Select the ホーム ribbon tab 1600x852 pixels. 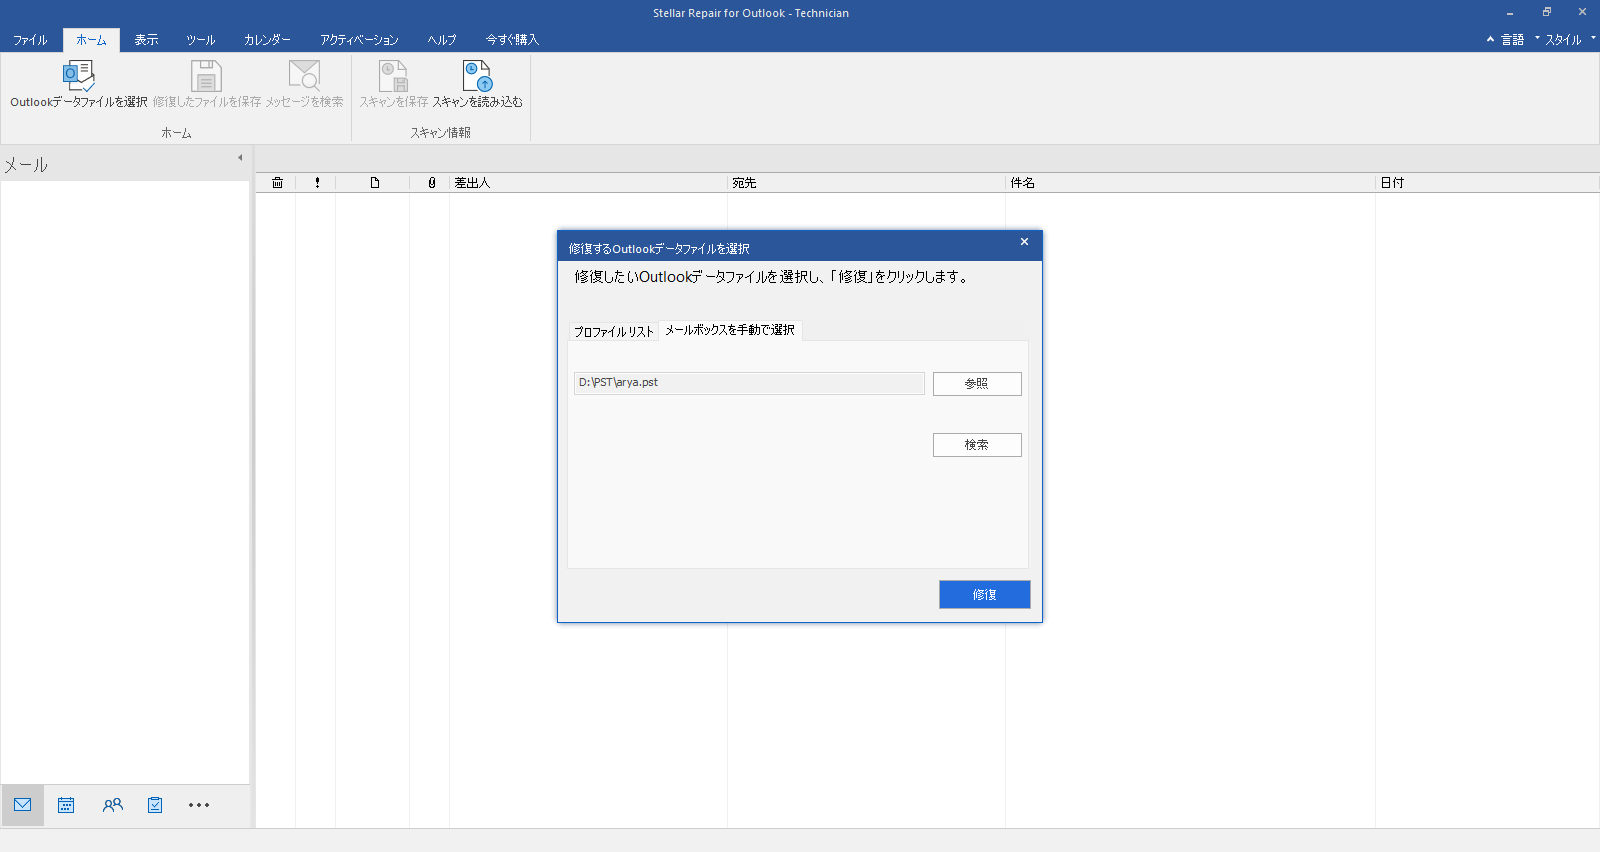(91, 40)
